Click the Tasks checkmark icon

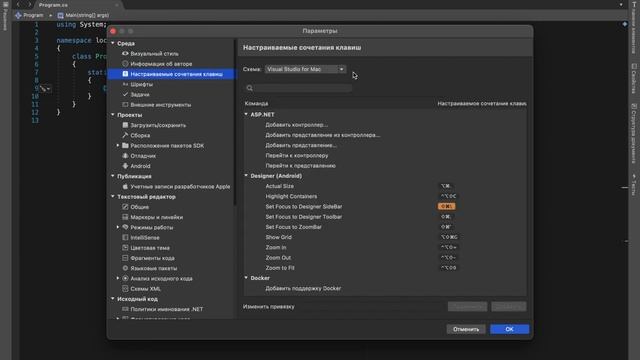pos(125,94)
